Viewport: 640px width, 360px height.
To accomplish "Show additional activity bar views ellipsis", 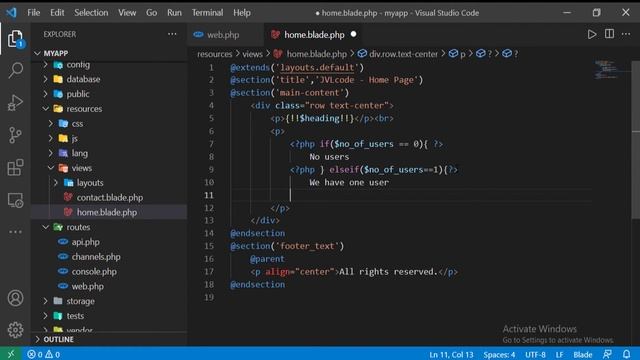I will click(x=16, y=232).
